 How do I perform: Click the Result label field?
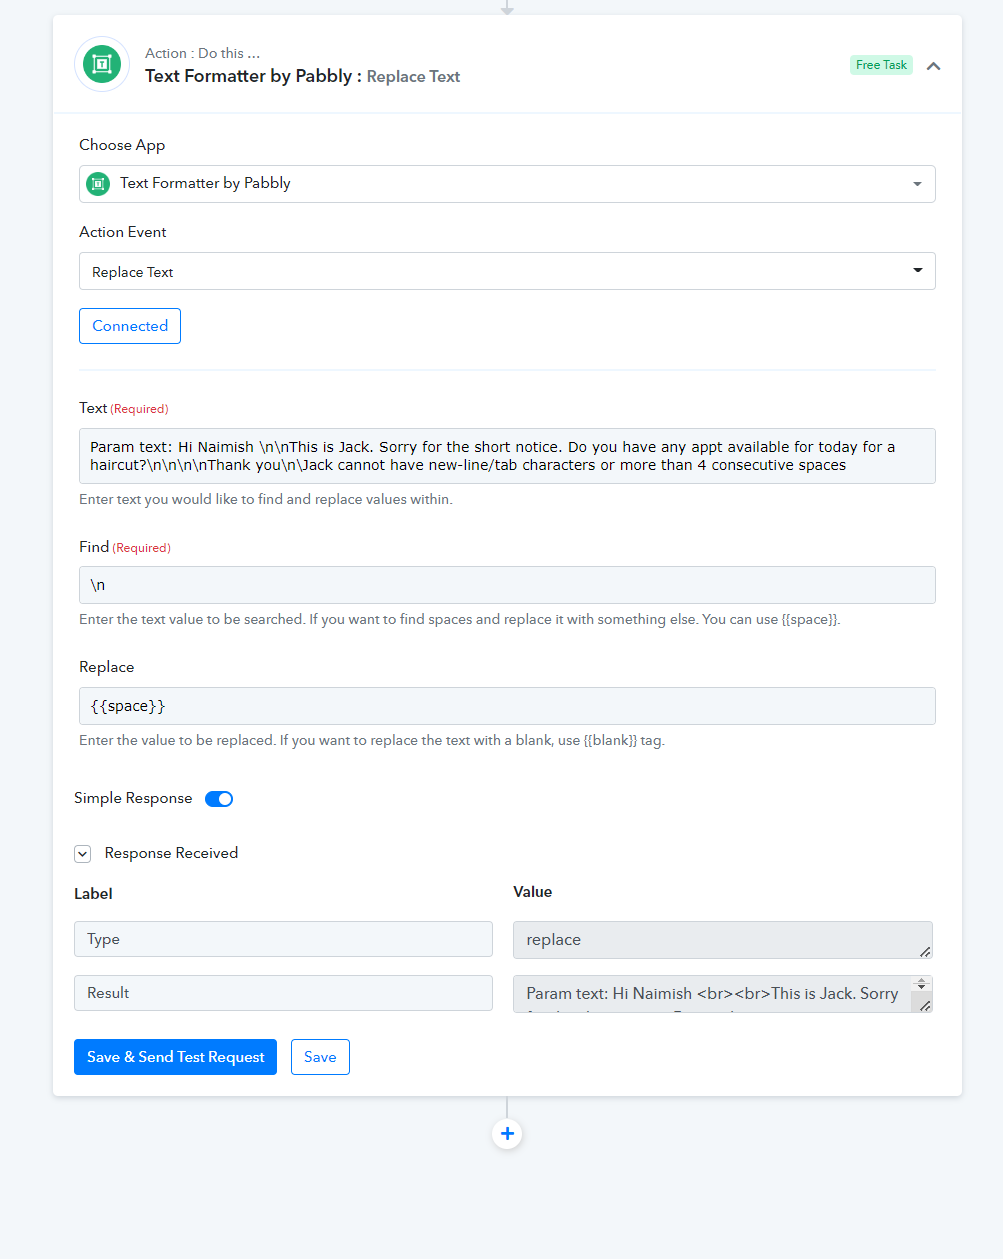pos(283,993)
